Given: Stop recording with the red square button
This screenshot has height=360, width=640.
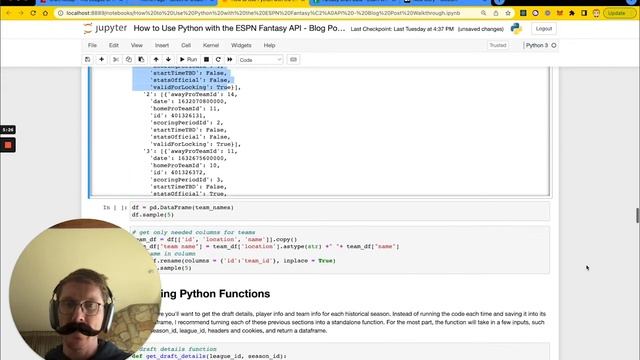Looking at the screenshot, I should [x=8, y=145].
